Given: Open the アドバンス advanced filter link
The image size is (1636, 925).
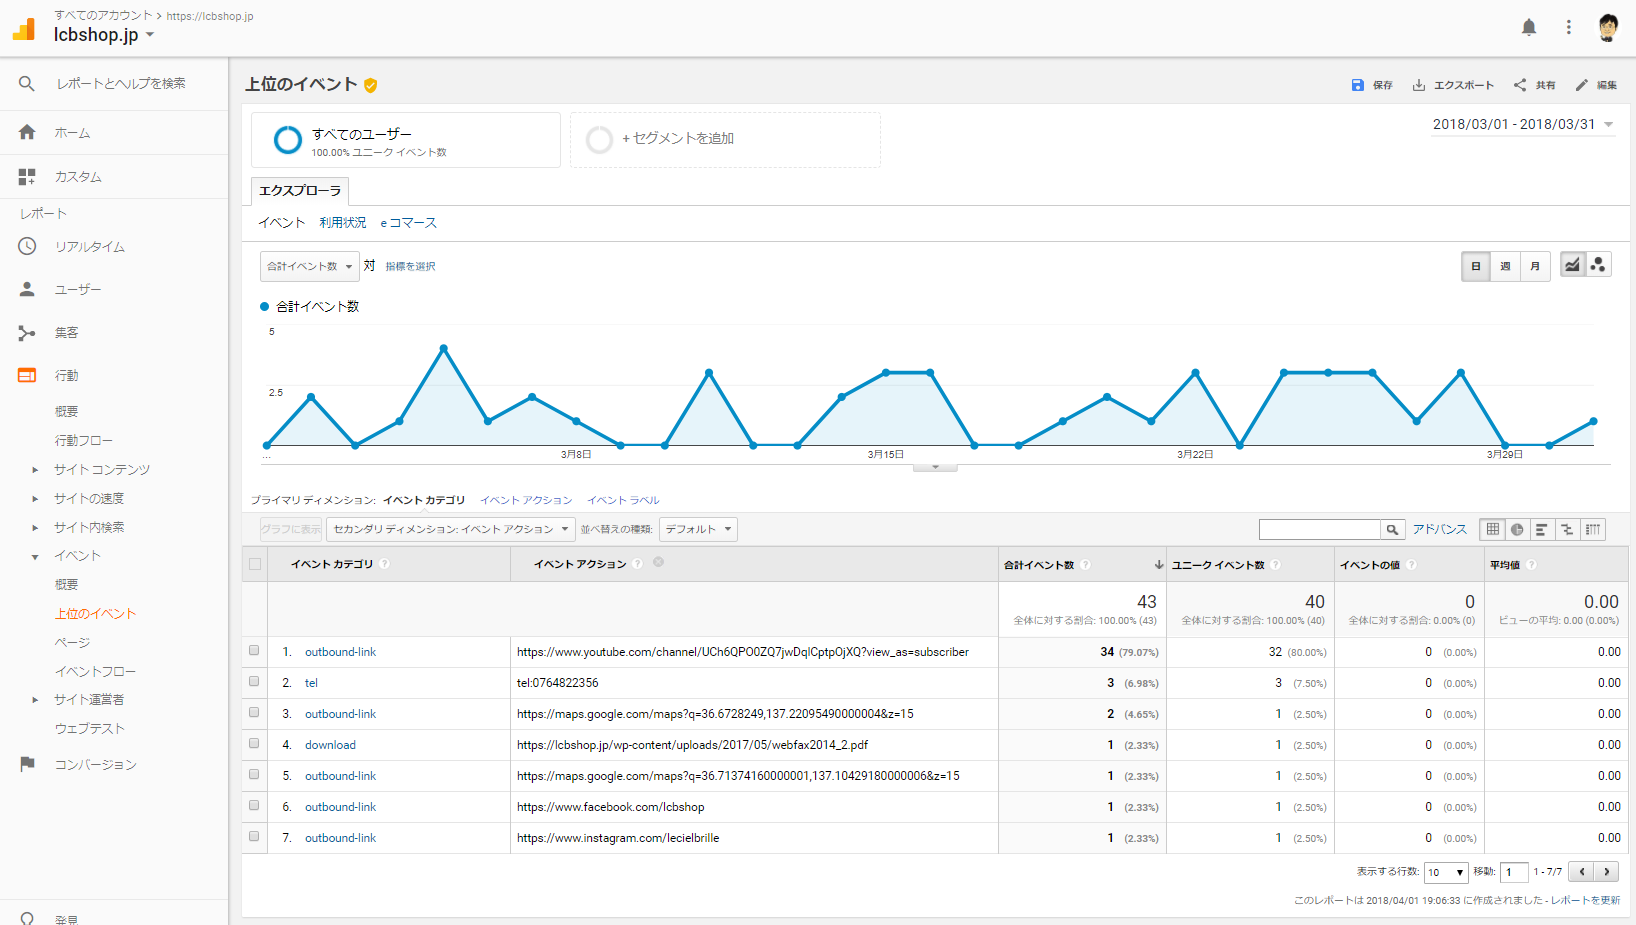Looking at the screenshot, I should click(x=1439, y=529).
